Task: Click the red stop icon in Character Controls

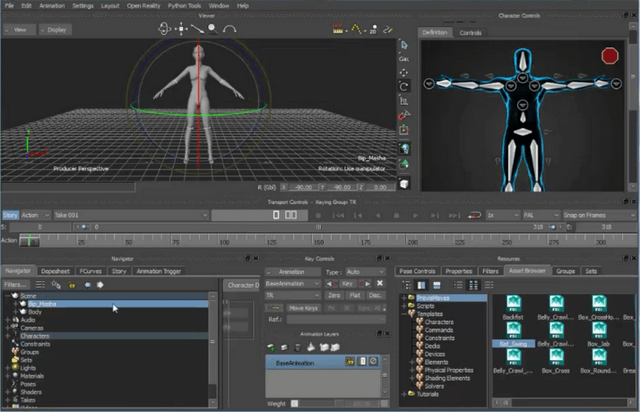Action: (609, 57)
